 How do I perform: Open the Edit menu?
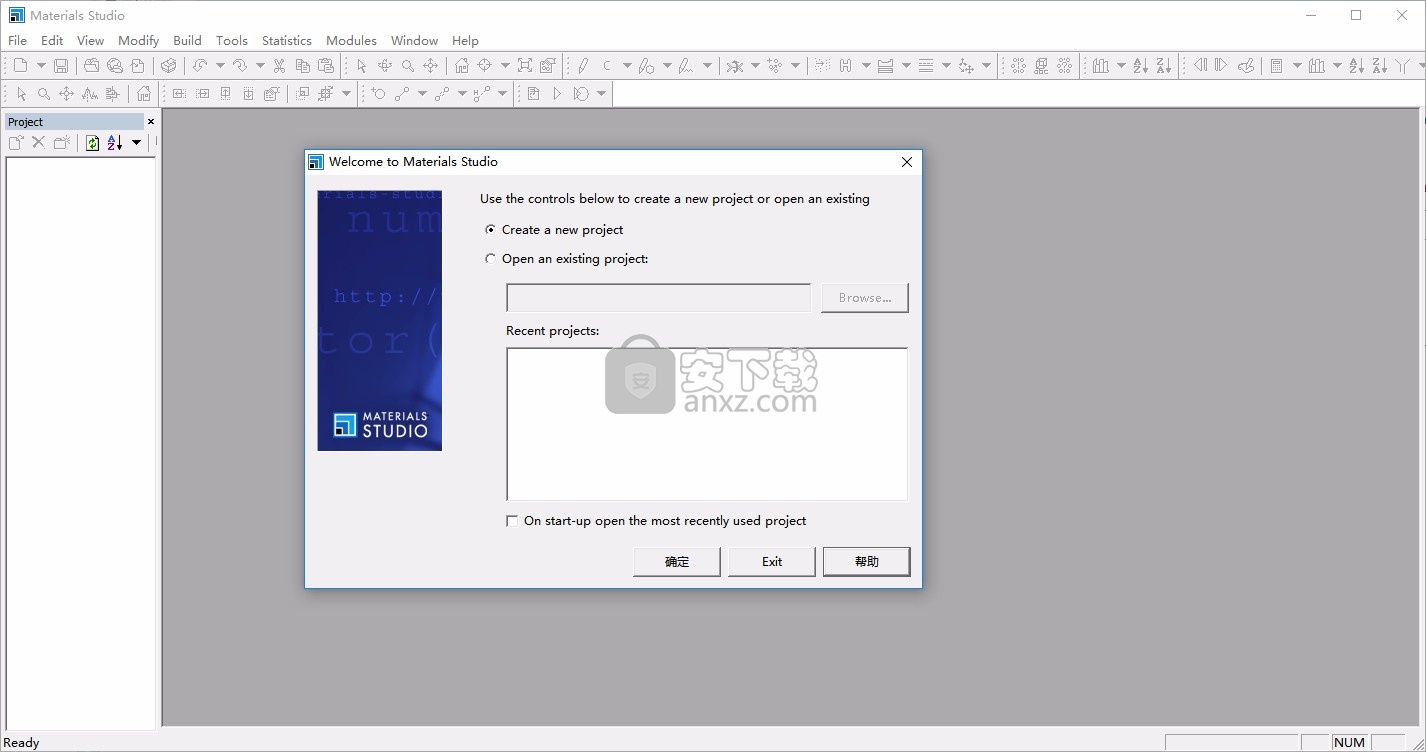(x=52, y=40)
